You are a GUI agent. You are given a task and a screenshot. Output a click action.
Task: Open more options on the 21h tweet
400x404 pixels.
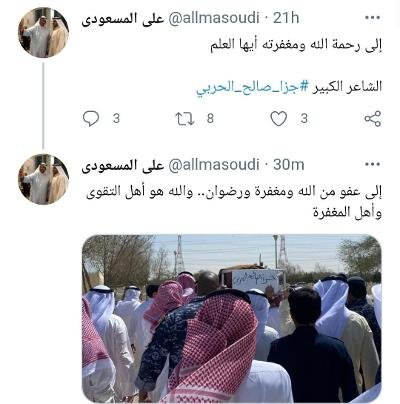[x=373, y=17]
